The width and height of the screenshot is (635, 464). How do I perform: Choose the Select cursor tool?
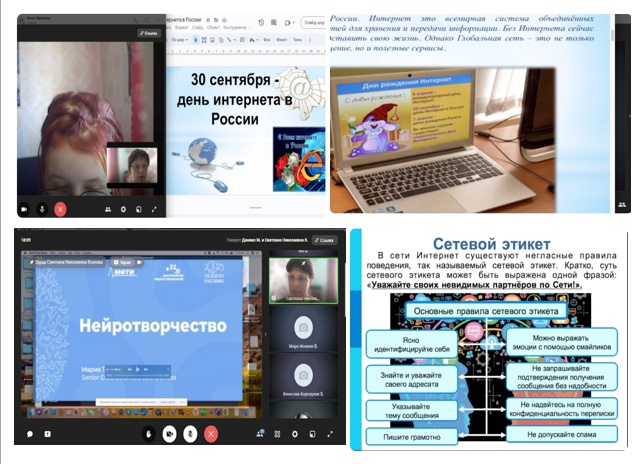pos(196,40)
